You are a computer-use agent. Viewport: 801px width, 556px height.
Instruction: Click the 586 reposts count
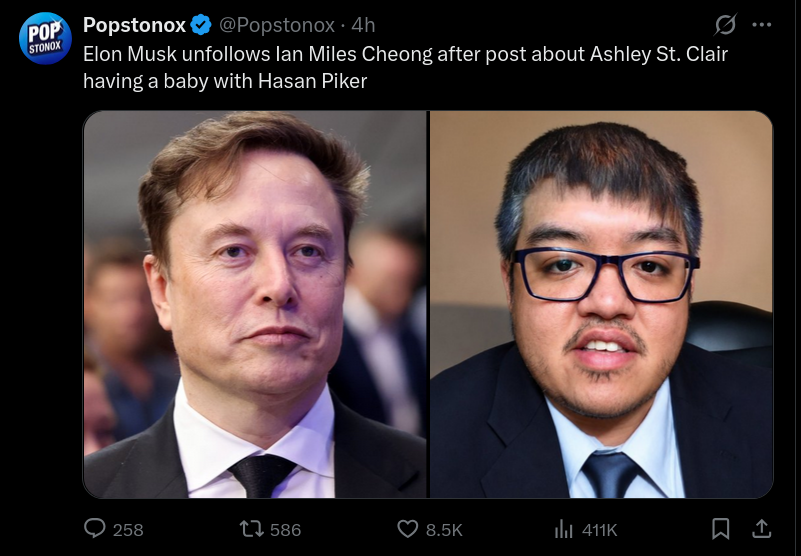click(x=285, y=530)
